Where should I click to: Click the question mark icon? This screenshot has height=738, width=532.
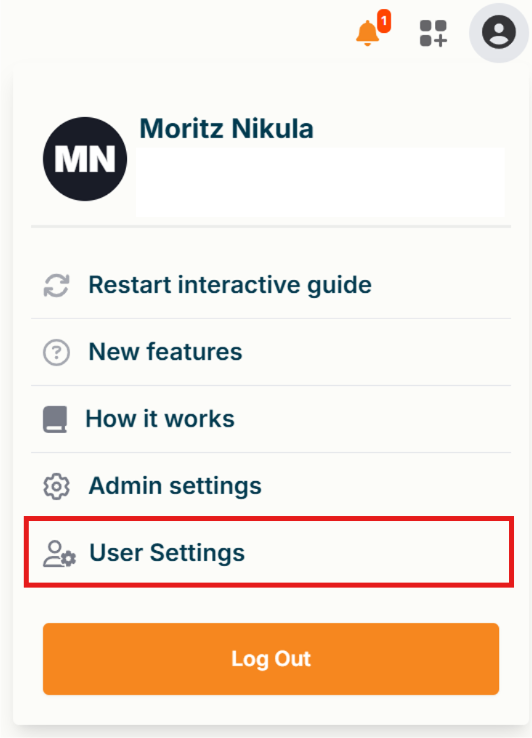pos(56,353)
